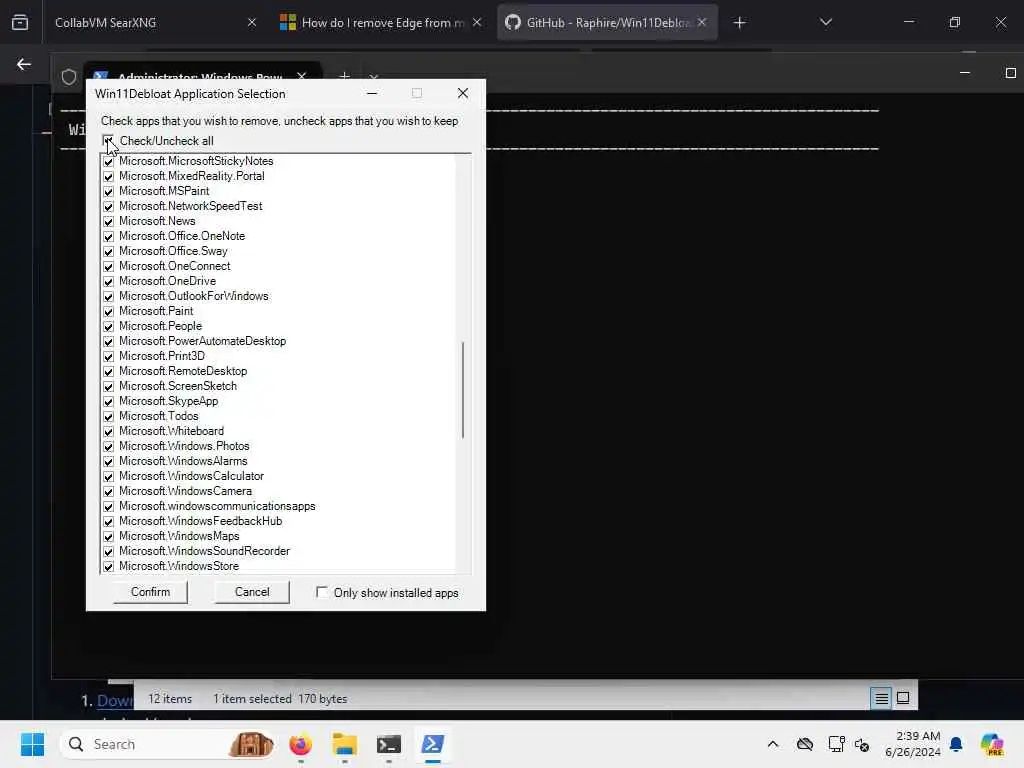This screenshot has width=1024, height=768.
Task: Select Microsoft.Print3D list text
Action: point(162,357)
